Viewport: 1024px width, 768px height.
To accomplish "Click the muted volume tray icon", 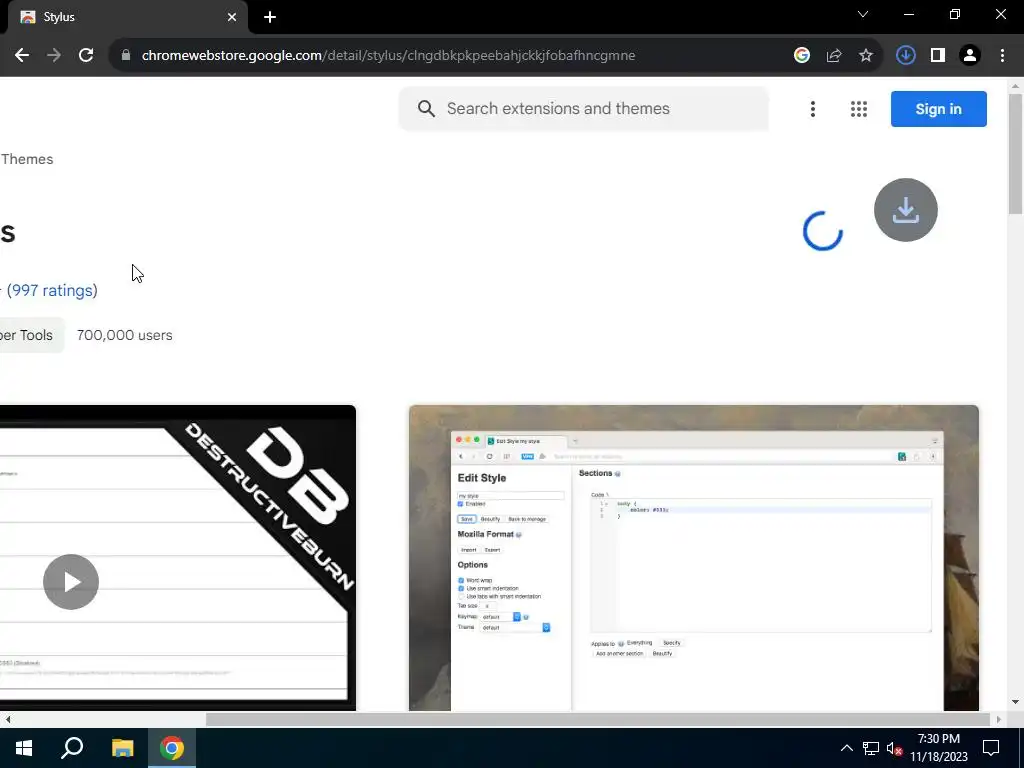I will pos(894,748).
